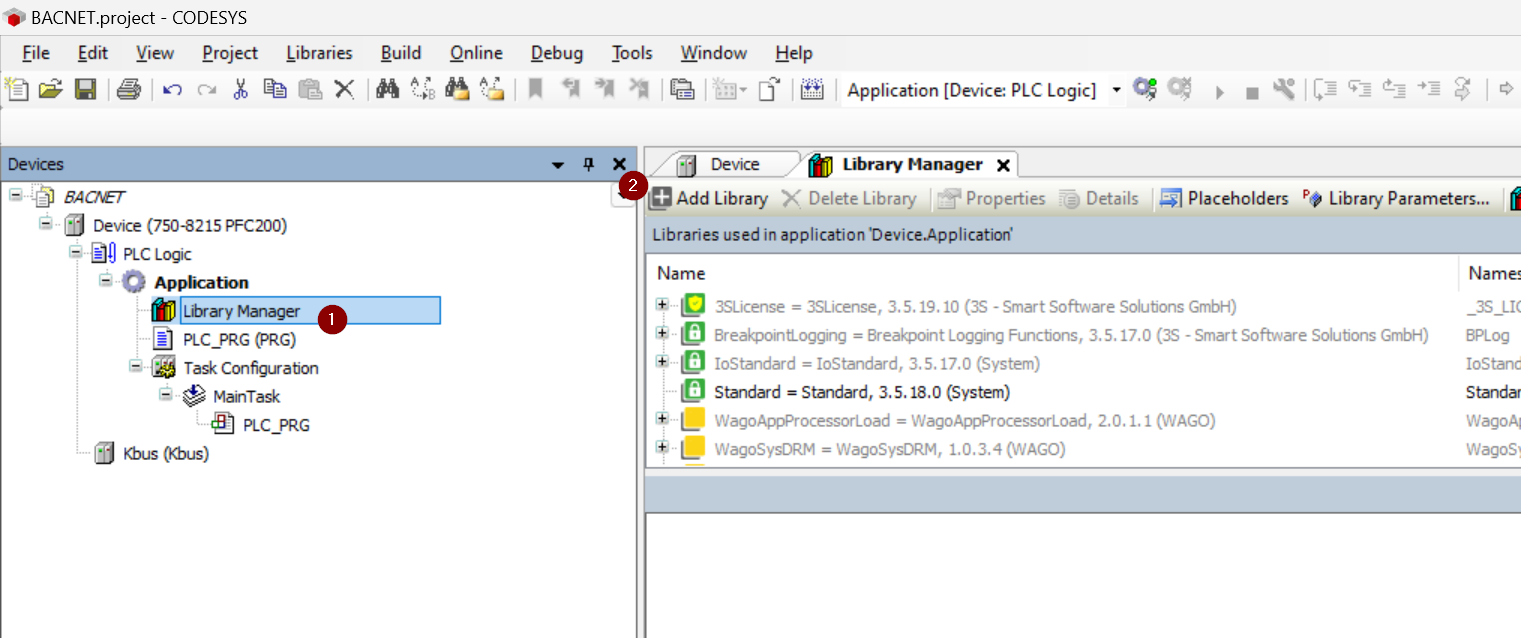Image resolution: width=1521 pixels, height=638 pixels.
Task: Select Kbus (Kbus) in the tree
Action: click(166, 453)
